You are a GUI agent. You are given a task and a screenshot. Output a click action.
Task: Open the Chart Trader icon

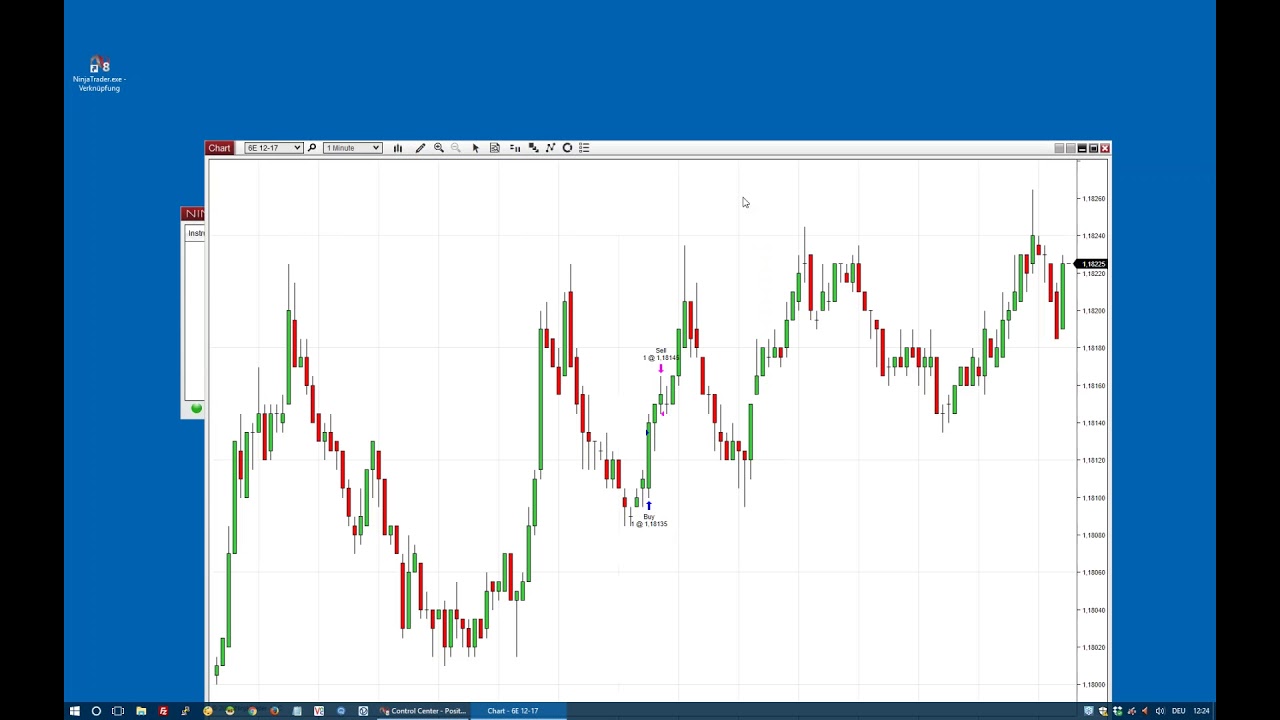[x=515, y=148]
